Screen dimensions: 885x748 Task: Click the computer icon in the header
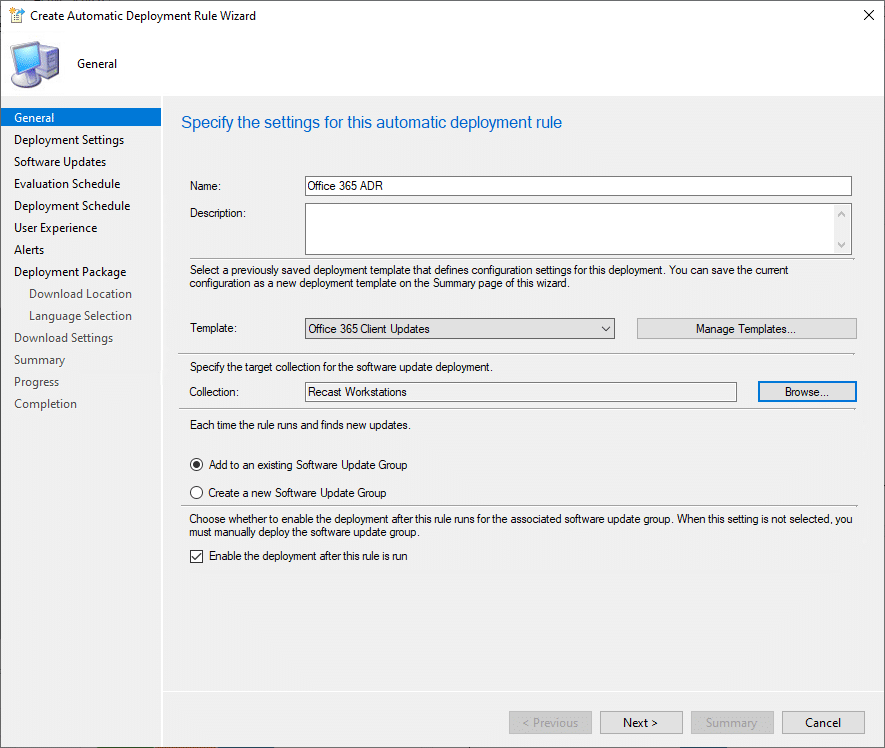pyautogui.click(x=35, y=65)
